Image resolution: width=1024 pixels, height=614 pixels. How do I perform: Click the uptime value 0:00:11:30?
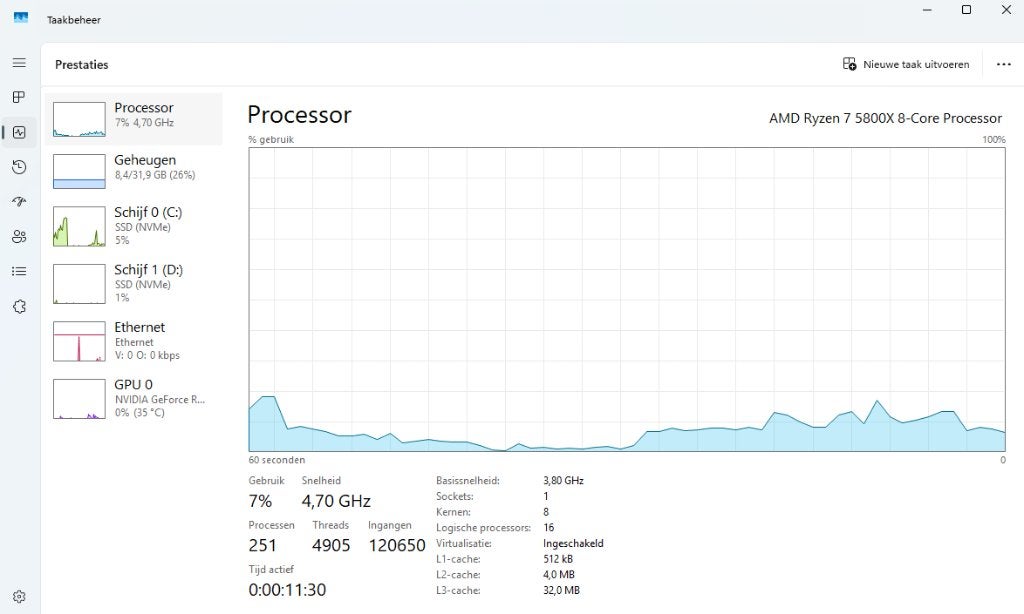point(287,590)
